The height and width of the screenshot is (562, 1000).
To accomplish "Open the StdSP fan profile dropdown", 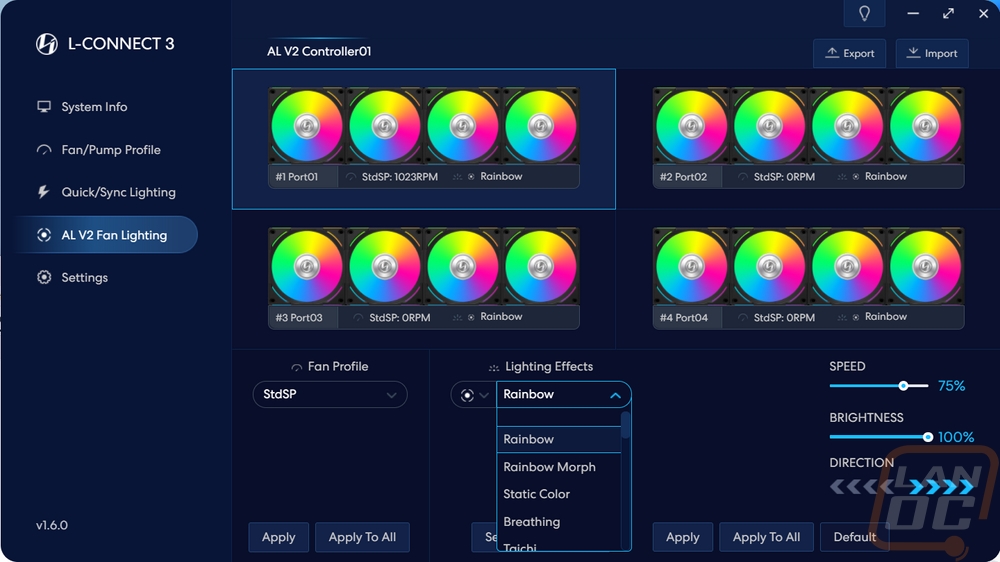I will click(x=330, y=395).
